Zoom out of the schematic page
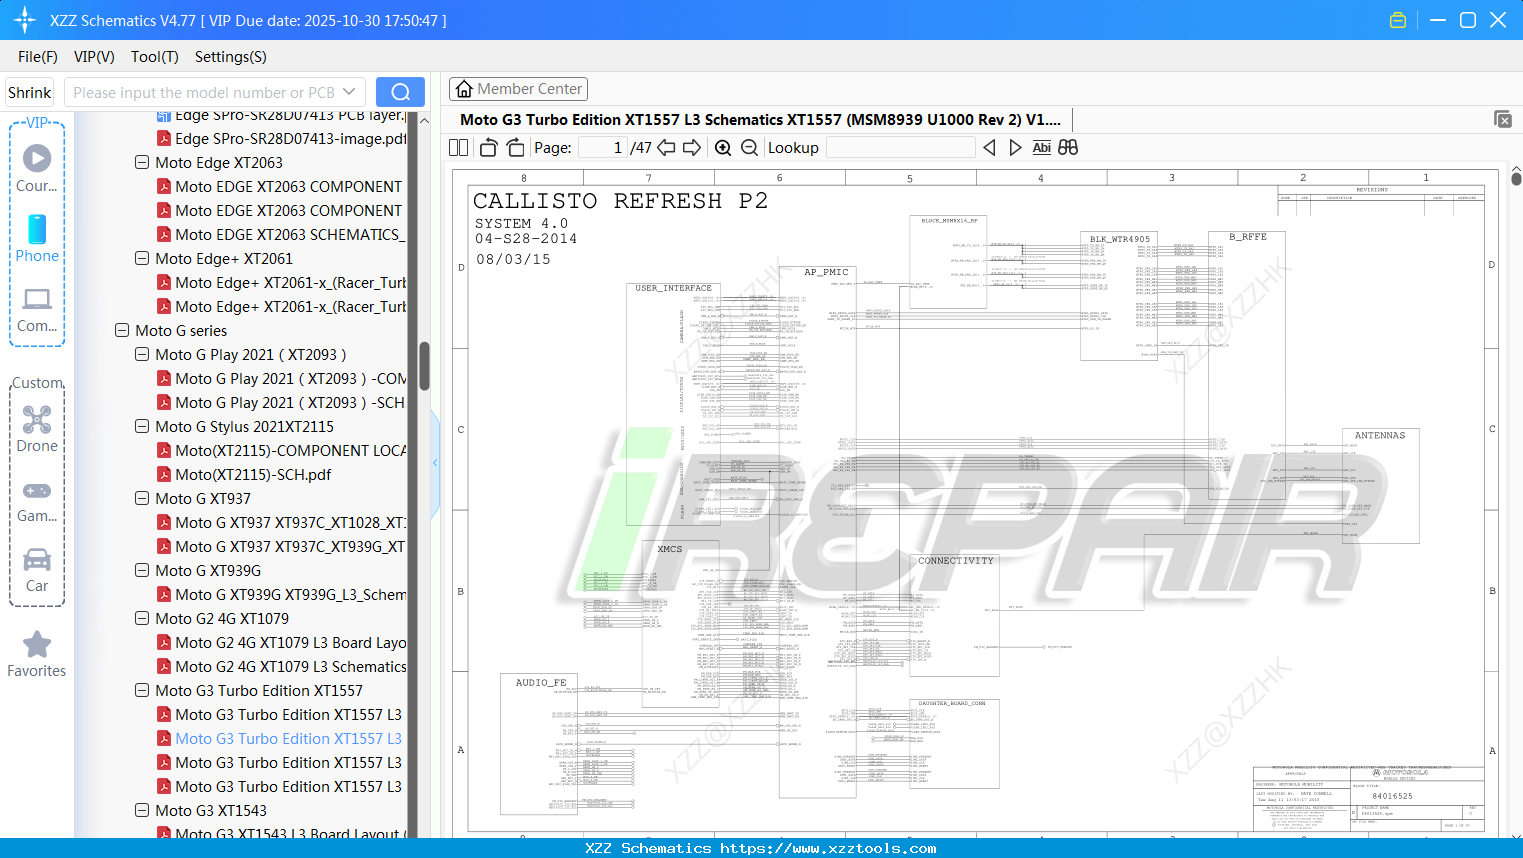The width and height of the screenshot is (1523, 858). 748,147
